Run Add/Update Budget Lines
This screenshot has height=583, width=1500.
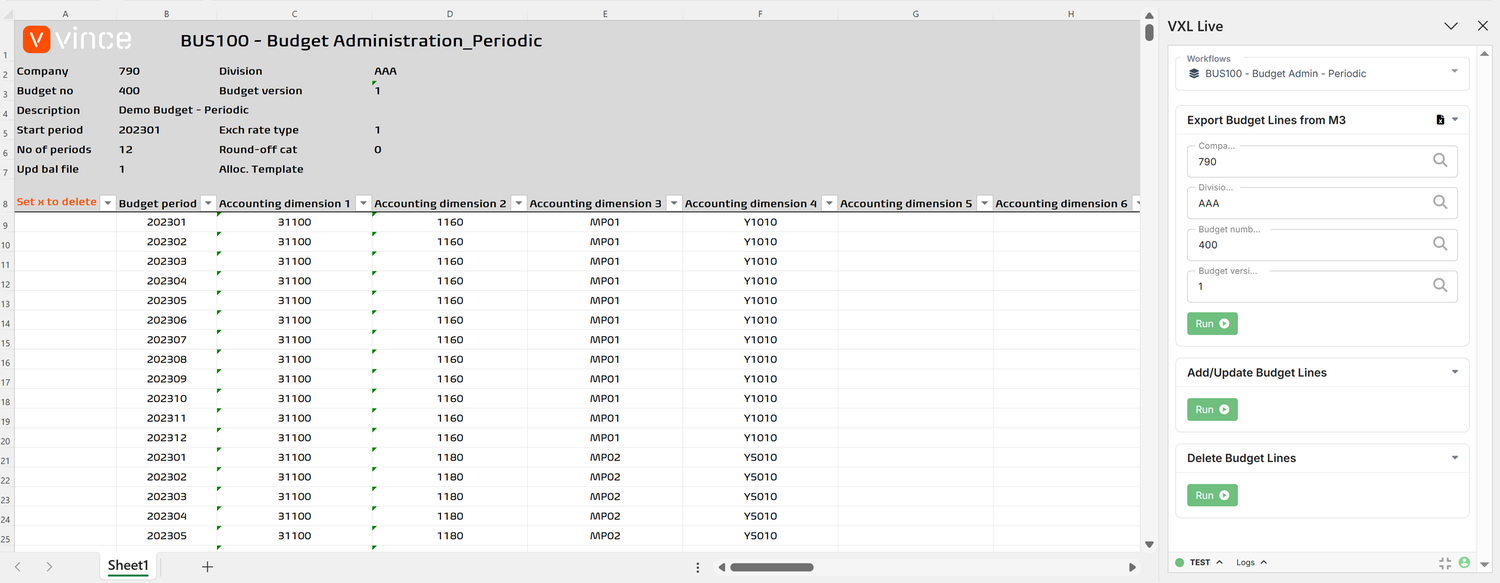point(1211,409)
